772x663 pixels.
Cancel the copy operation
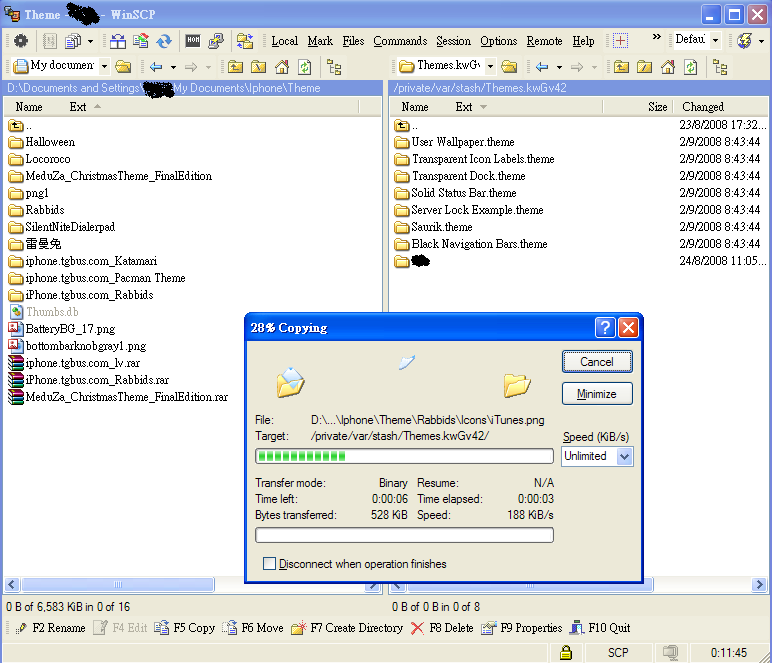coord(596,362)
